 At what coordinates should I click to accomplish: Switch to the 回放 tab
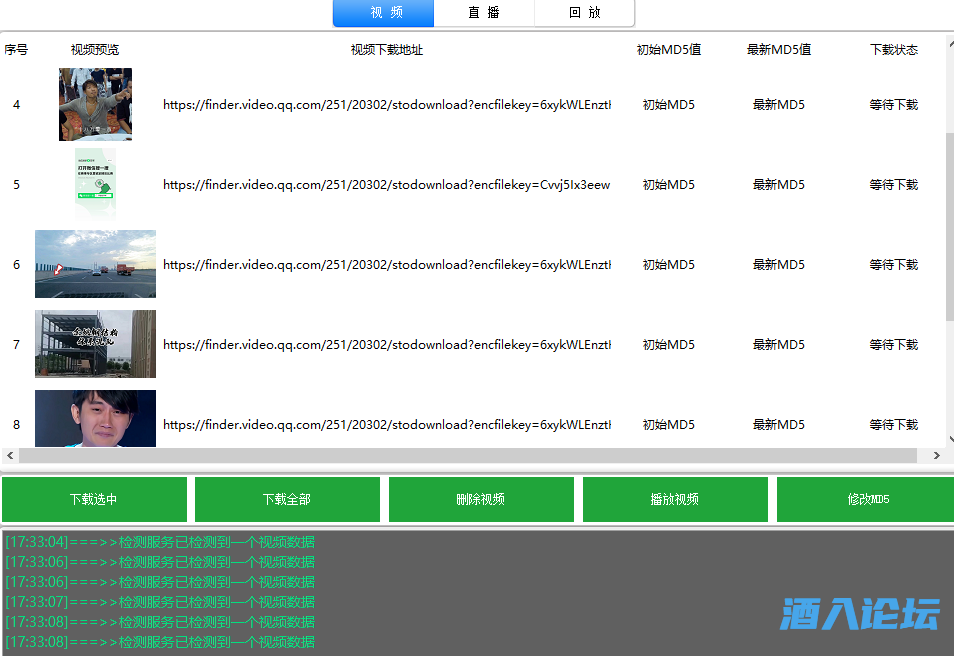pos(584,13)
